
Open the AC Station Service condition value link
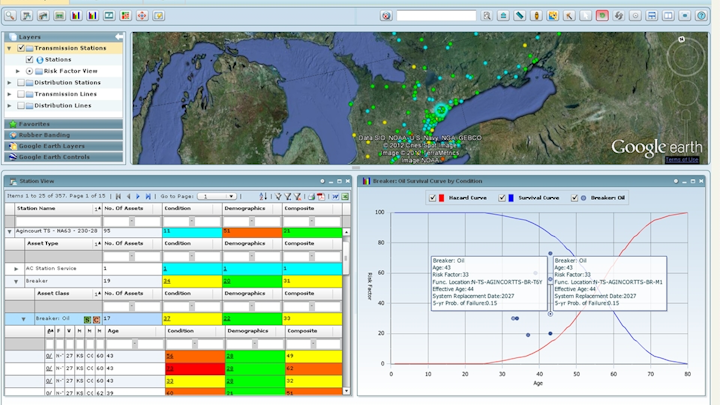point(165,269)
